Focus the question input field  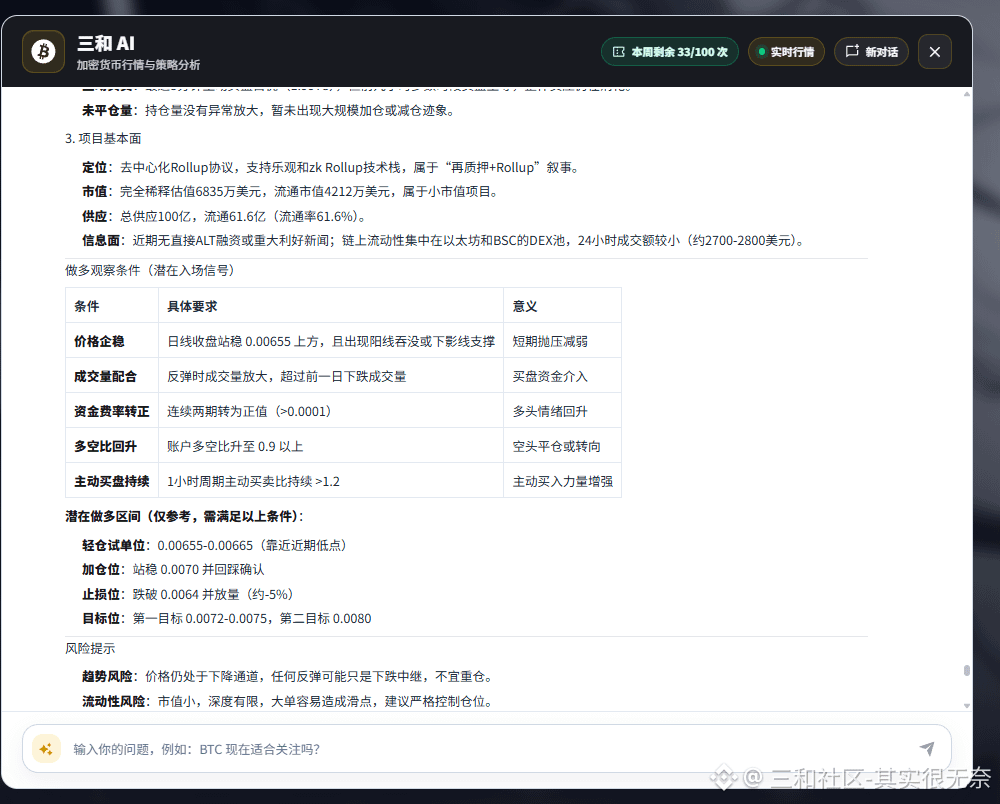click(x=487, y=749)
